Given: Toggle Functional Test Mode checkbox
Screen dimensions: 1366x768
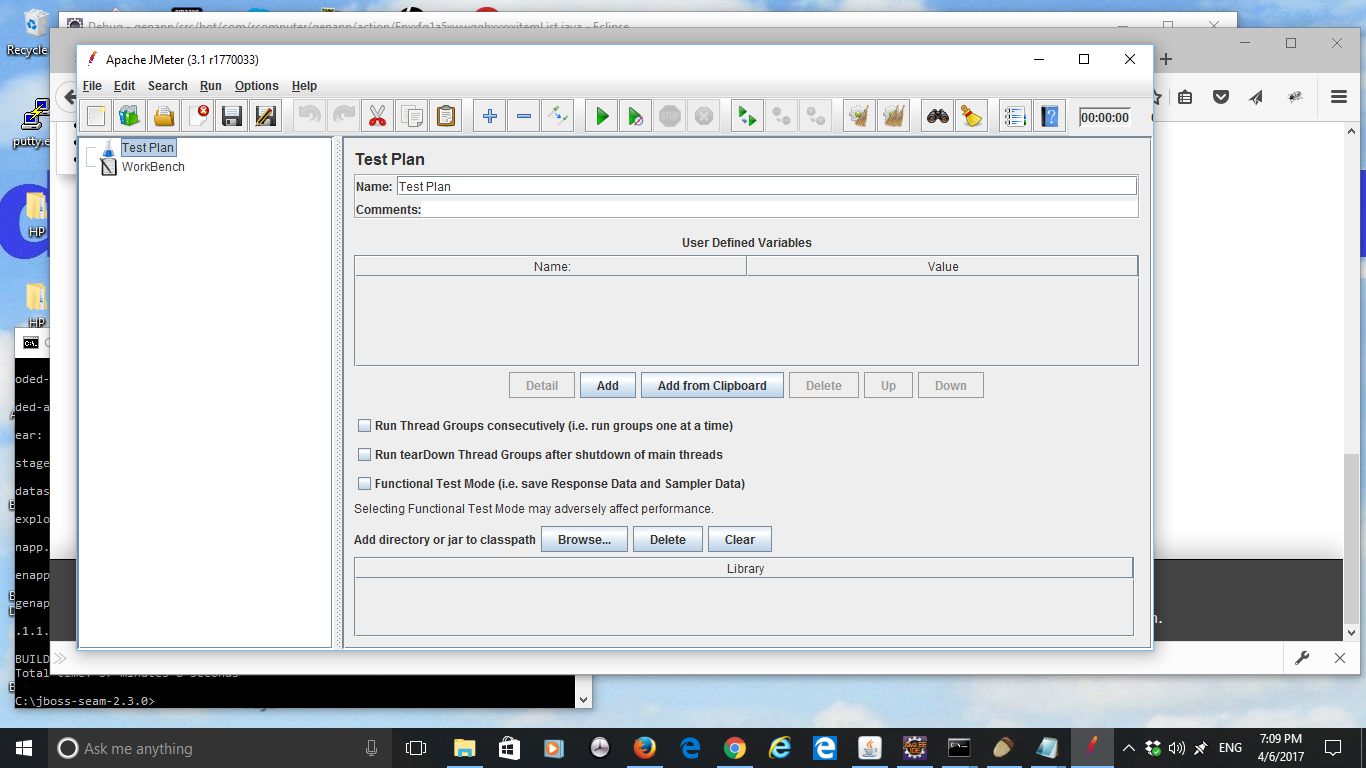Looking at the screenshot, I should pos(364,484).
